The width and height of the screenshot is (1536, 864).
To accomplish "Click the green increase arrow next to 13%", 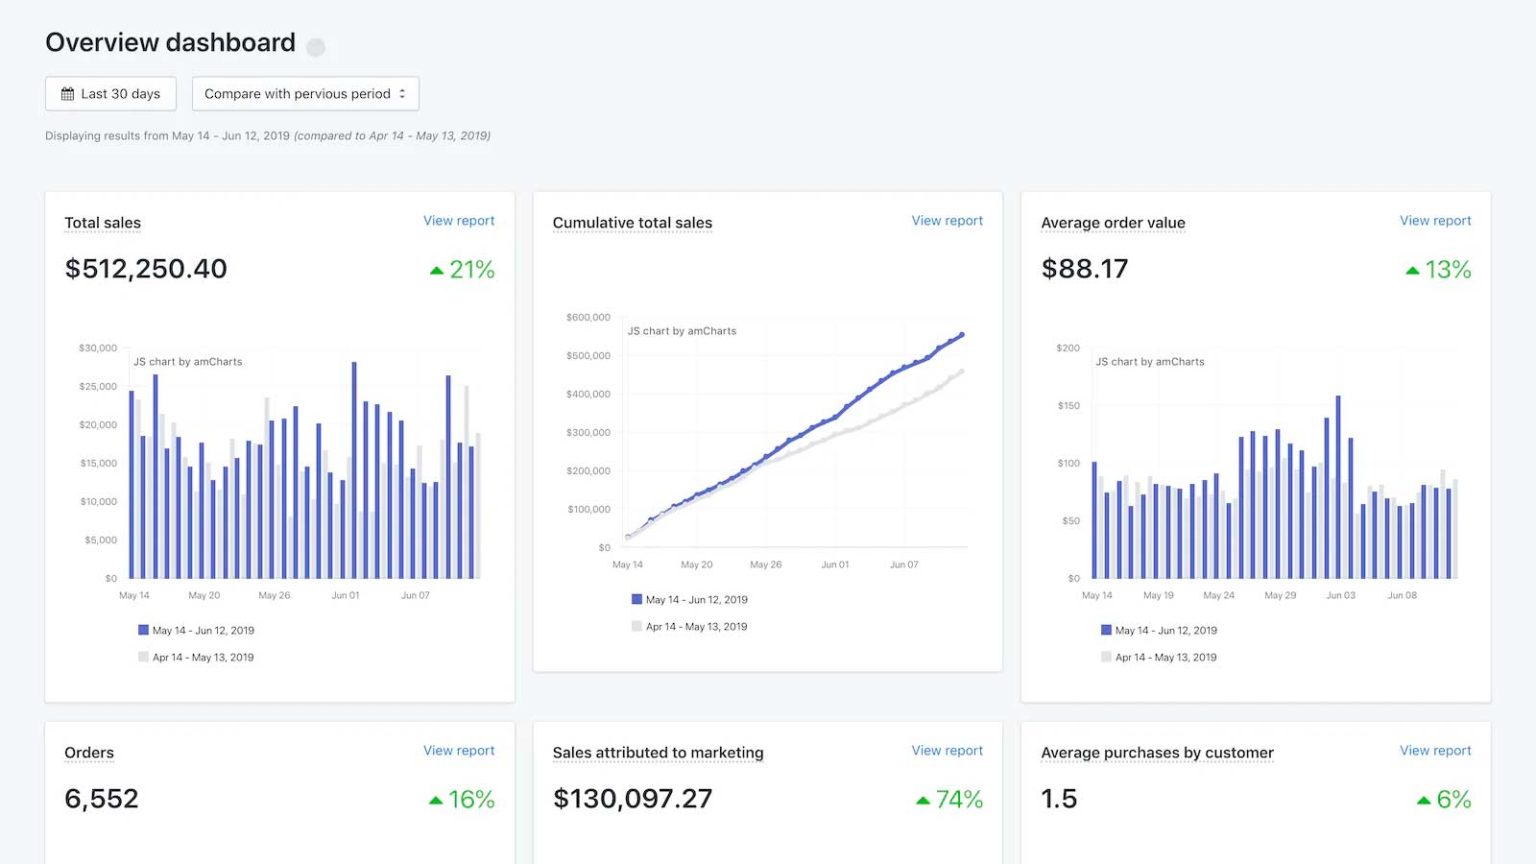I will (1412, 269).
